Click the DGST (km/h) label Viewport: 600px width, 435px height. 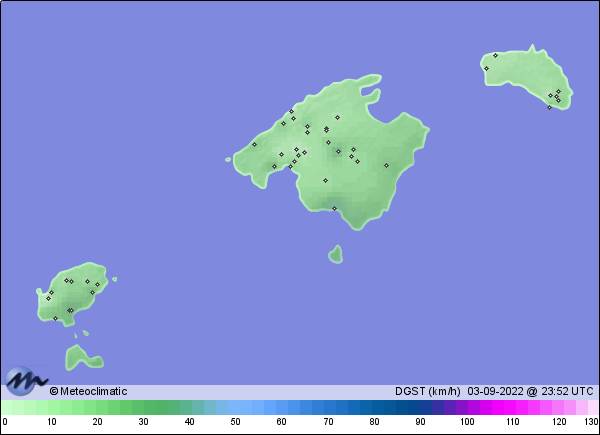[x=427, y=391]
